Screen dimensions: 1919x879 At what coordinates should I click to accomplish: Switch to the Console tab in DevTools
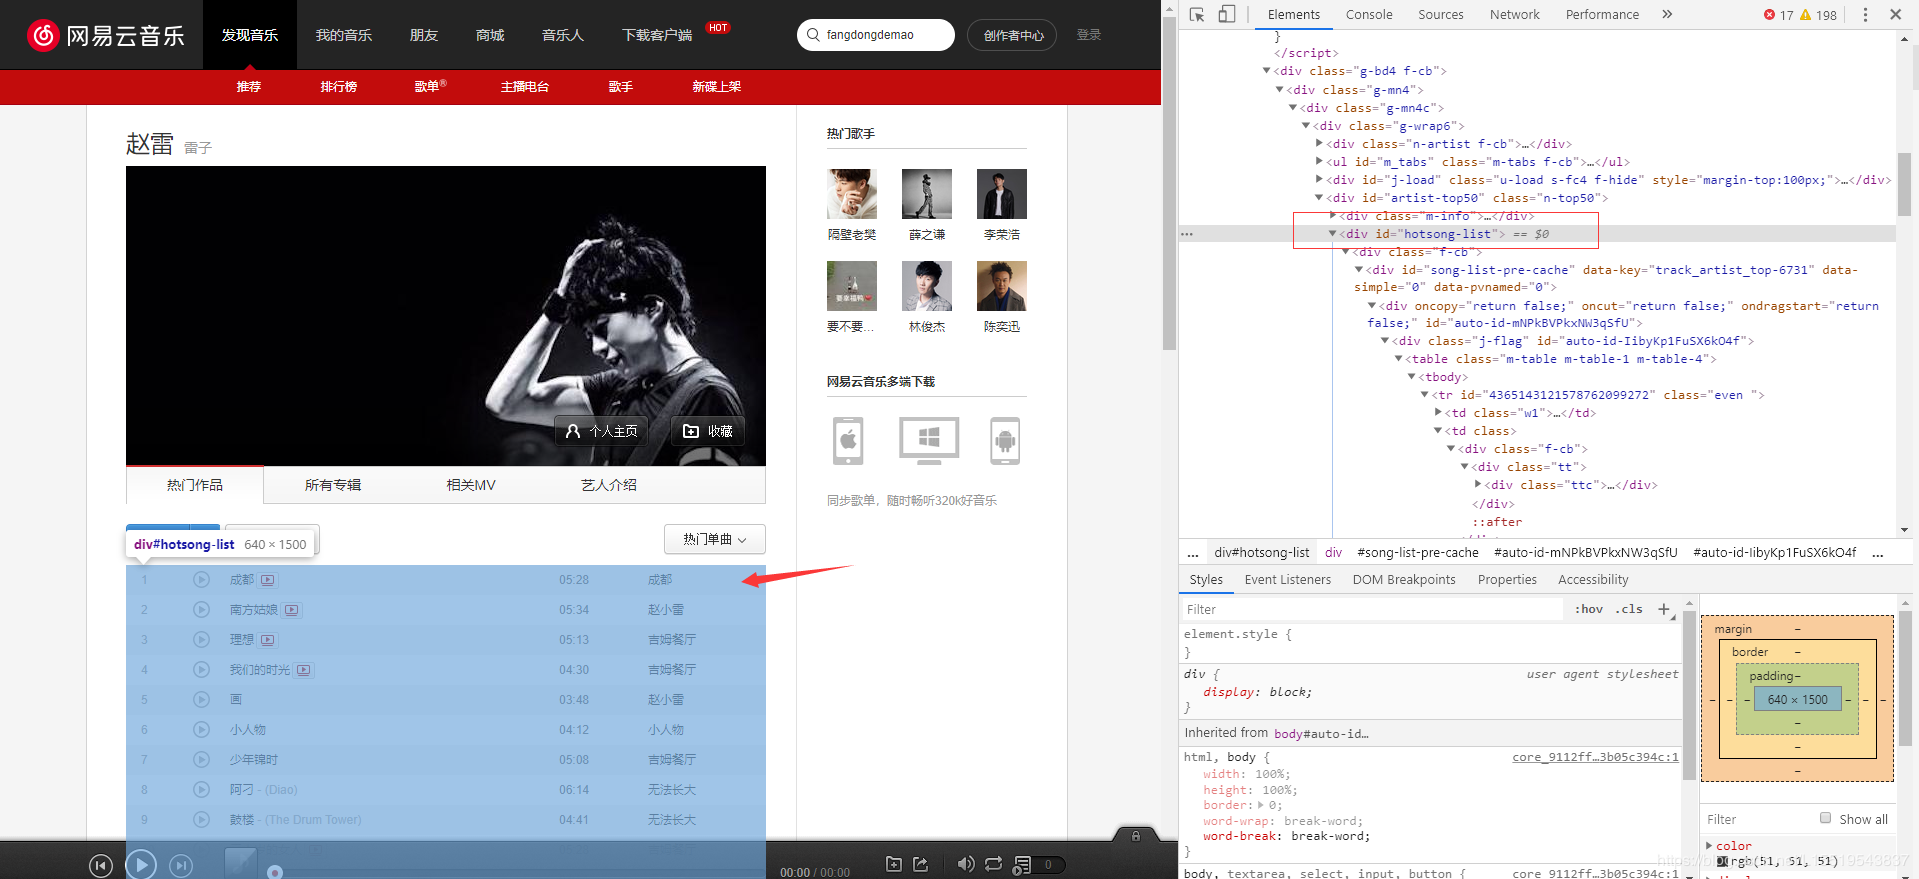coord(1369,14)
